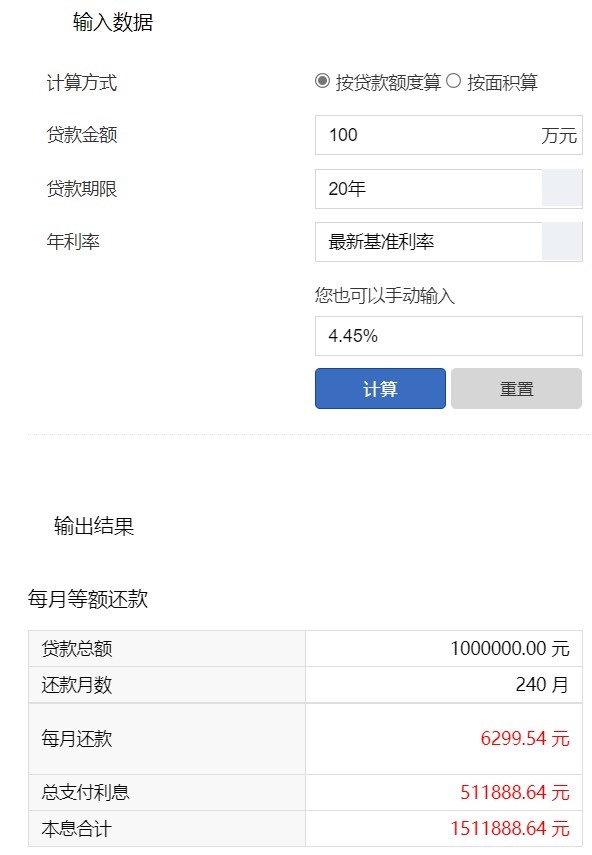Viewport: 592px width, 855px height.
Task: Click the grey arrow box of 贷款期限
Action: click(x=562, y=189)
